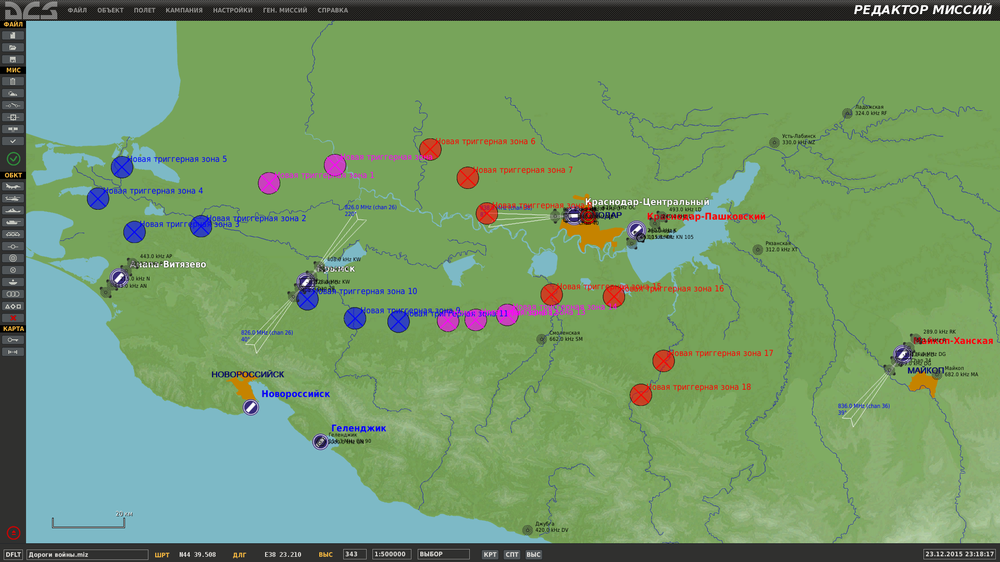Select the airplane group tool

click(x=13, y=187)
